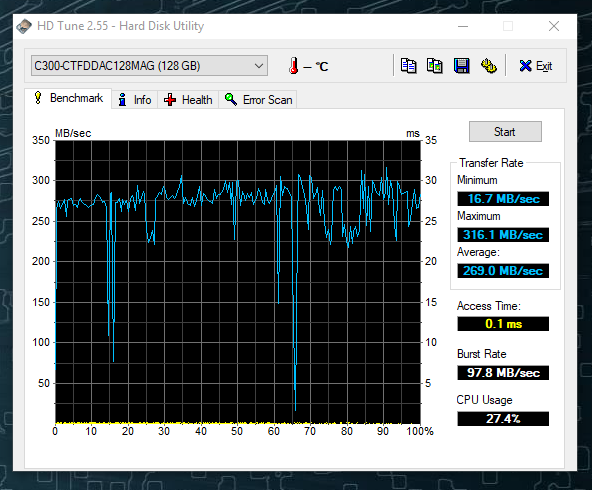592x490 pixels.
Task: Open the options tools icon
Action: pos(488,66)
